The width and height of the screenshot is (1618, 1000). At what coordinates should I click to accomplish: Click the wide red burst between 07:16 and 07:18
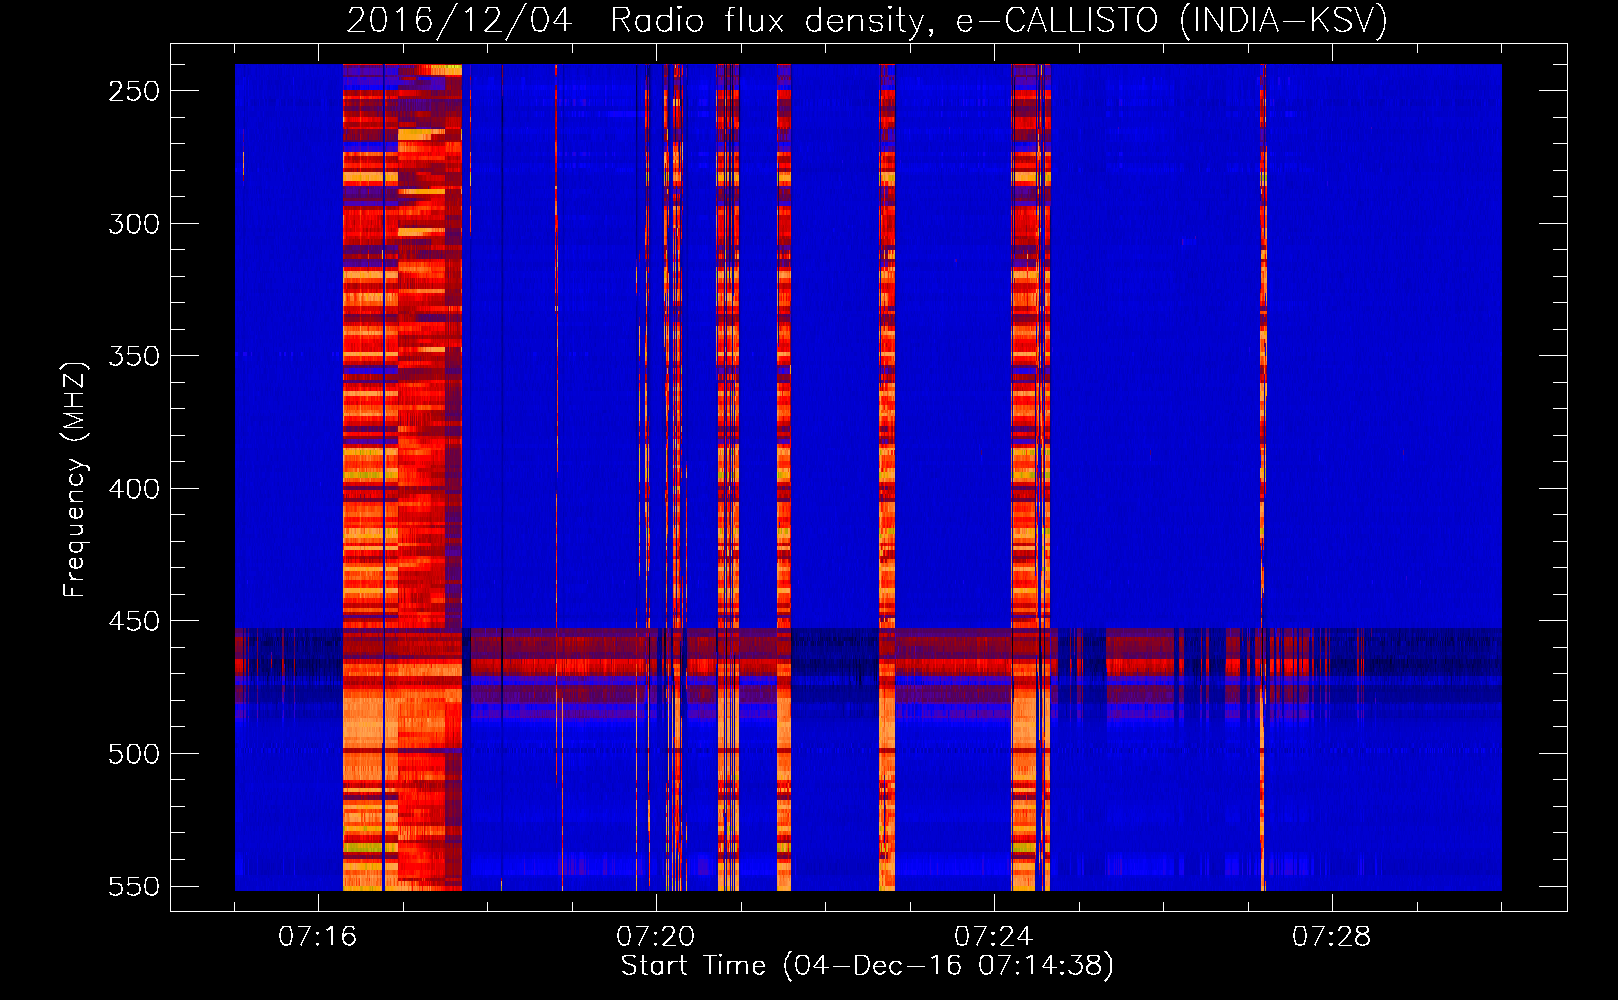(x=402, y=477)
